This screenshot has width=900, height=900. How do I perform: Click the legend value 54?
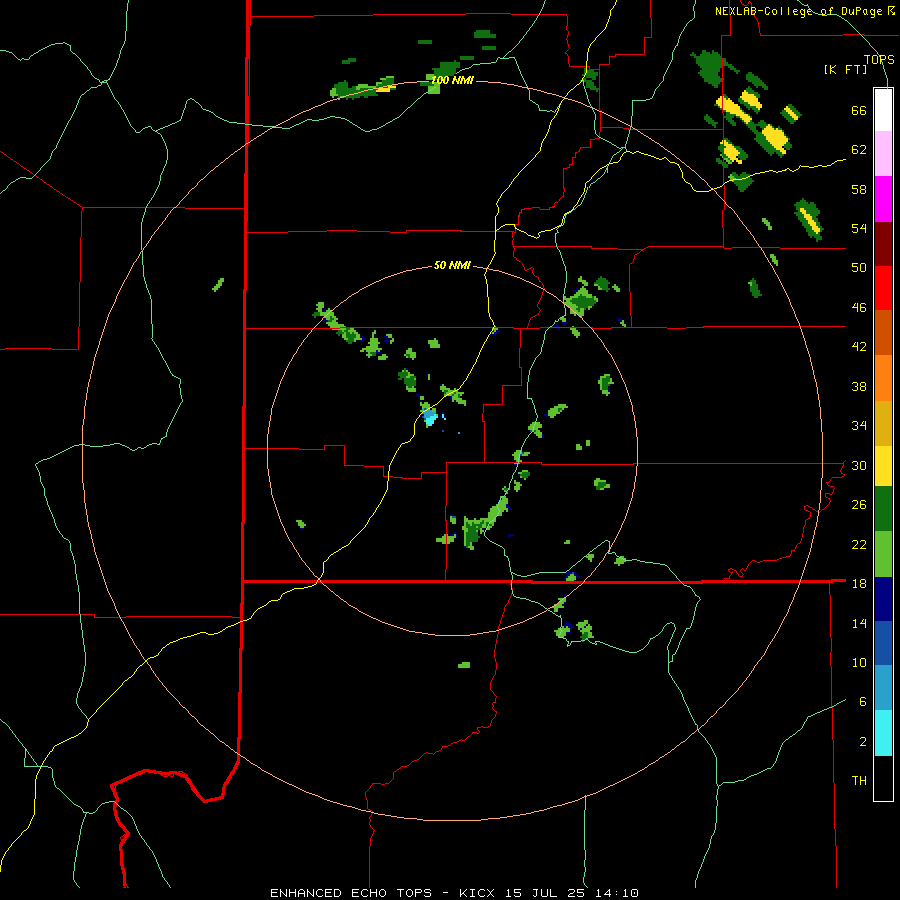(859, 228)
